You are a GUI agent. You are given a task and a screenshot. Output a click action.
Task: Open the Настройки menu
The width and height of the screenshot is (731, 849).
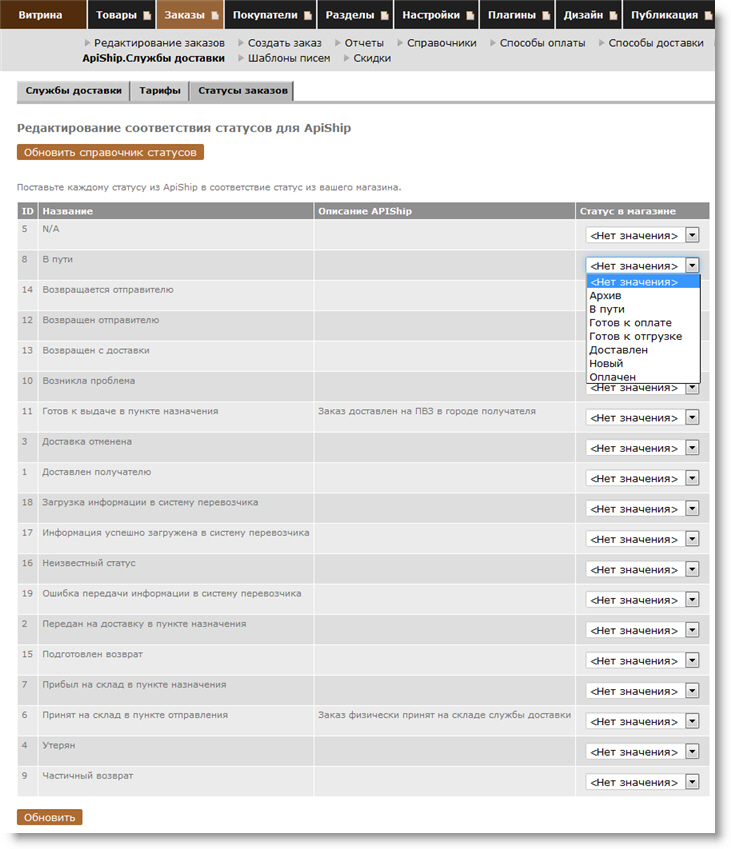(x=430, y=15)
